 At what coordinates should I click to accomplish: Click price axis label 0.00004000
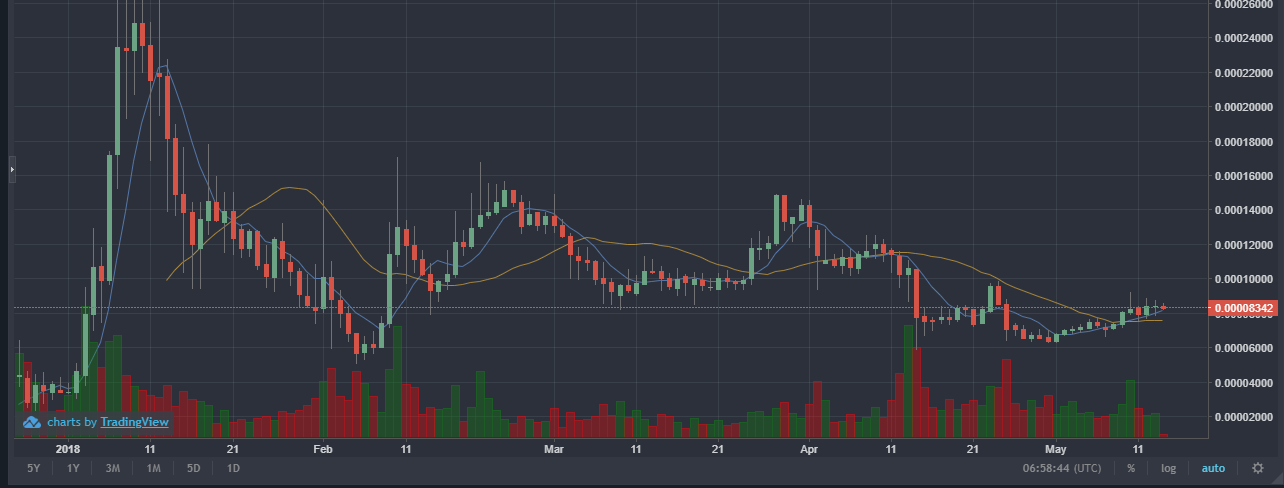[1242, 382]
